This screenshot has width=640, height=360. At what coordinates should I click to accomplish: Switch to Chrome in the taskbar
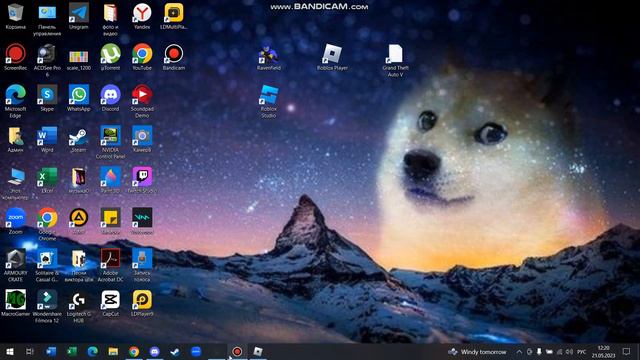tap(134, 351)
